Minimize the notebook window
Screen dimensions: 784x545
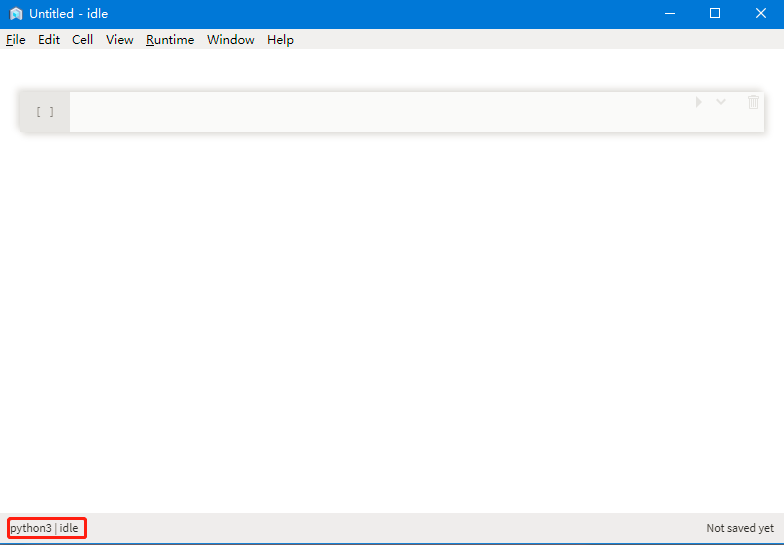tap(668, 14)
